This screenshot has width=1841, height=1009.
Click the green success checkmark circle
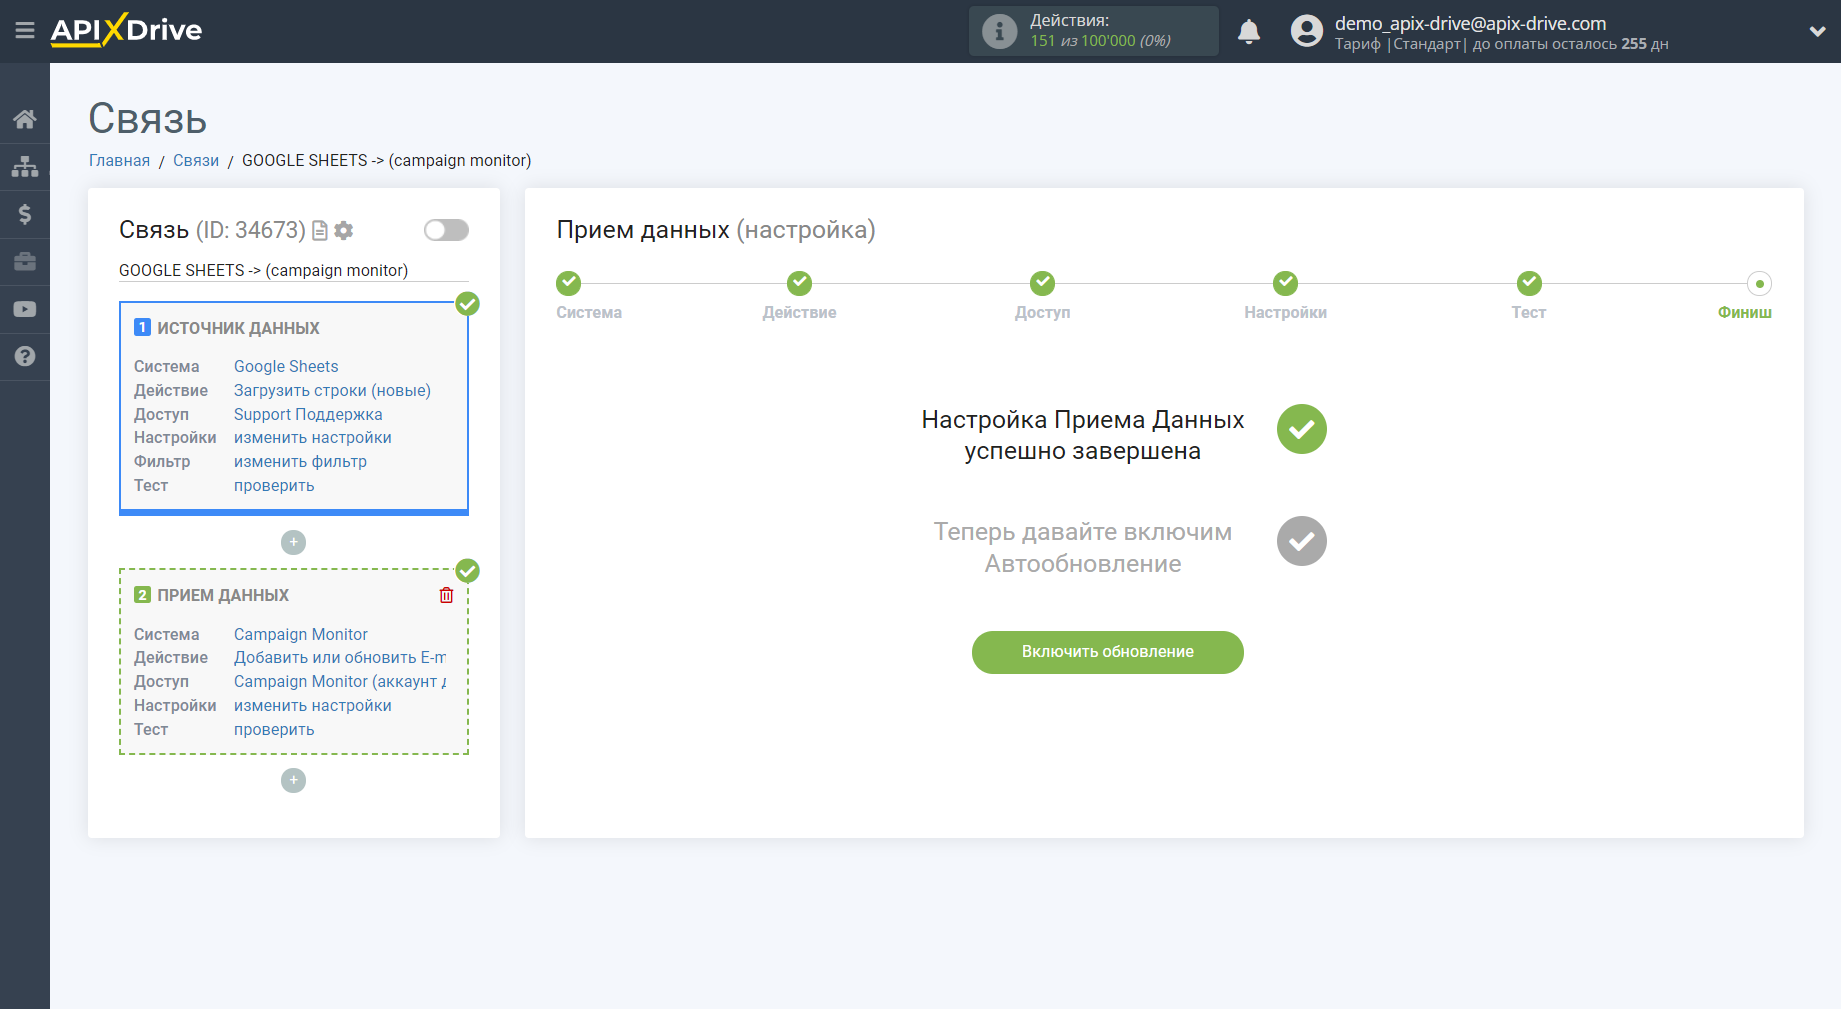click(1302, 429)
